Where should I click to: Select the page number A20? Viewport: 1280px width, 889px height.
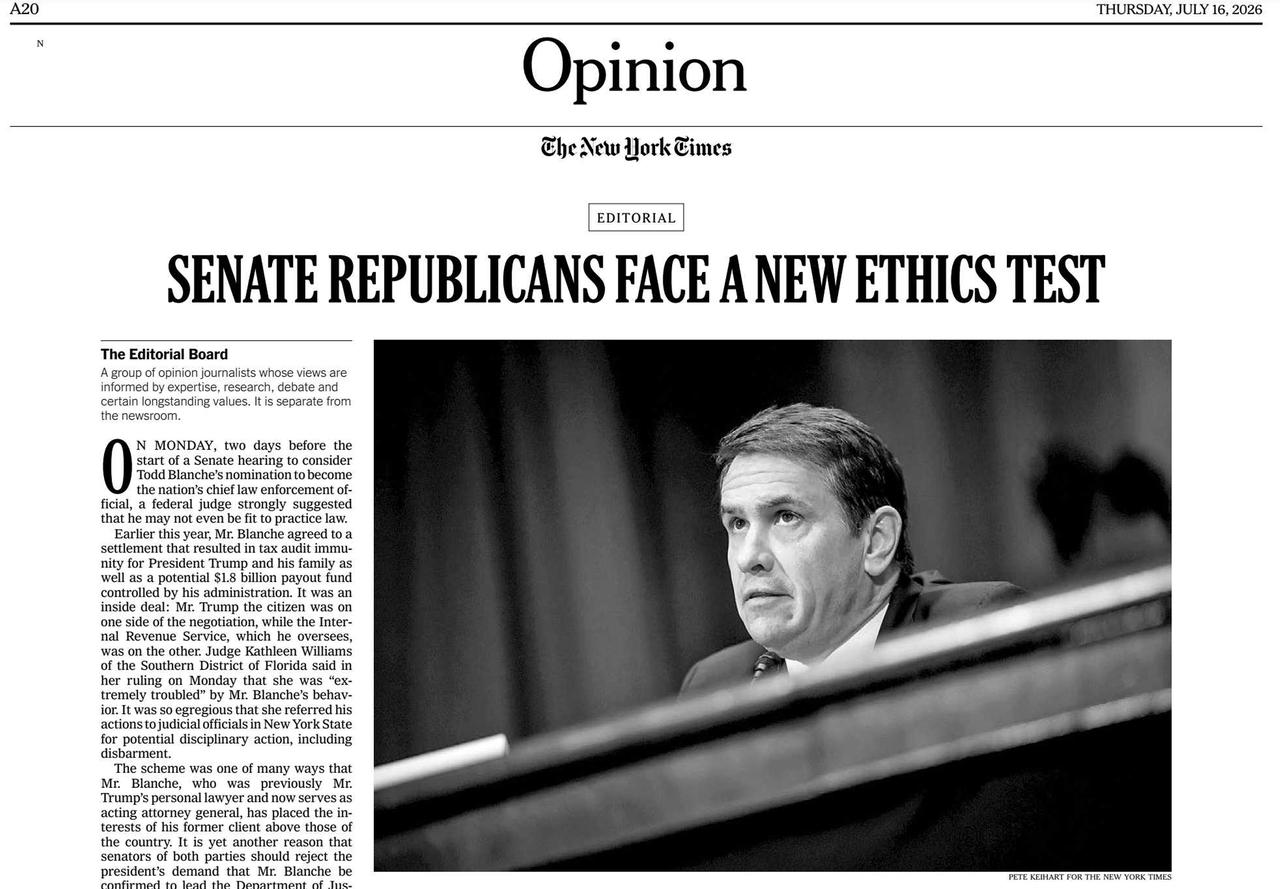click(24, 9)
